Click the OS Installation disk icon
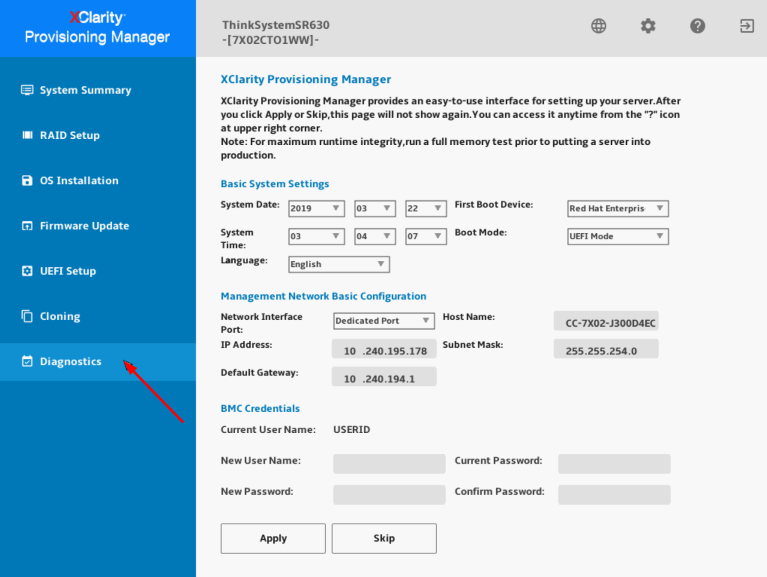767x577 pixels. pos(27,180)
